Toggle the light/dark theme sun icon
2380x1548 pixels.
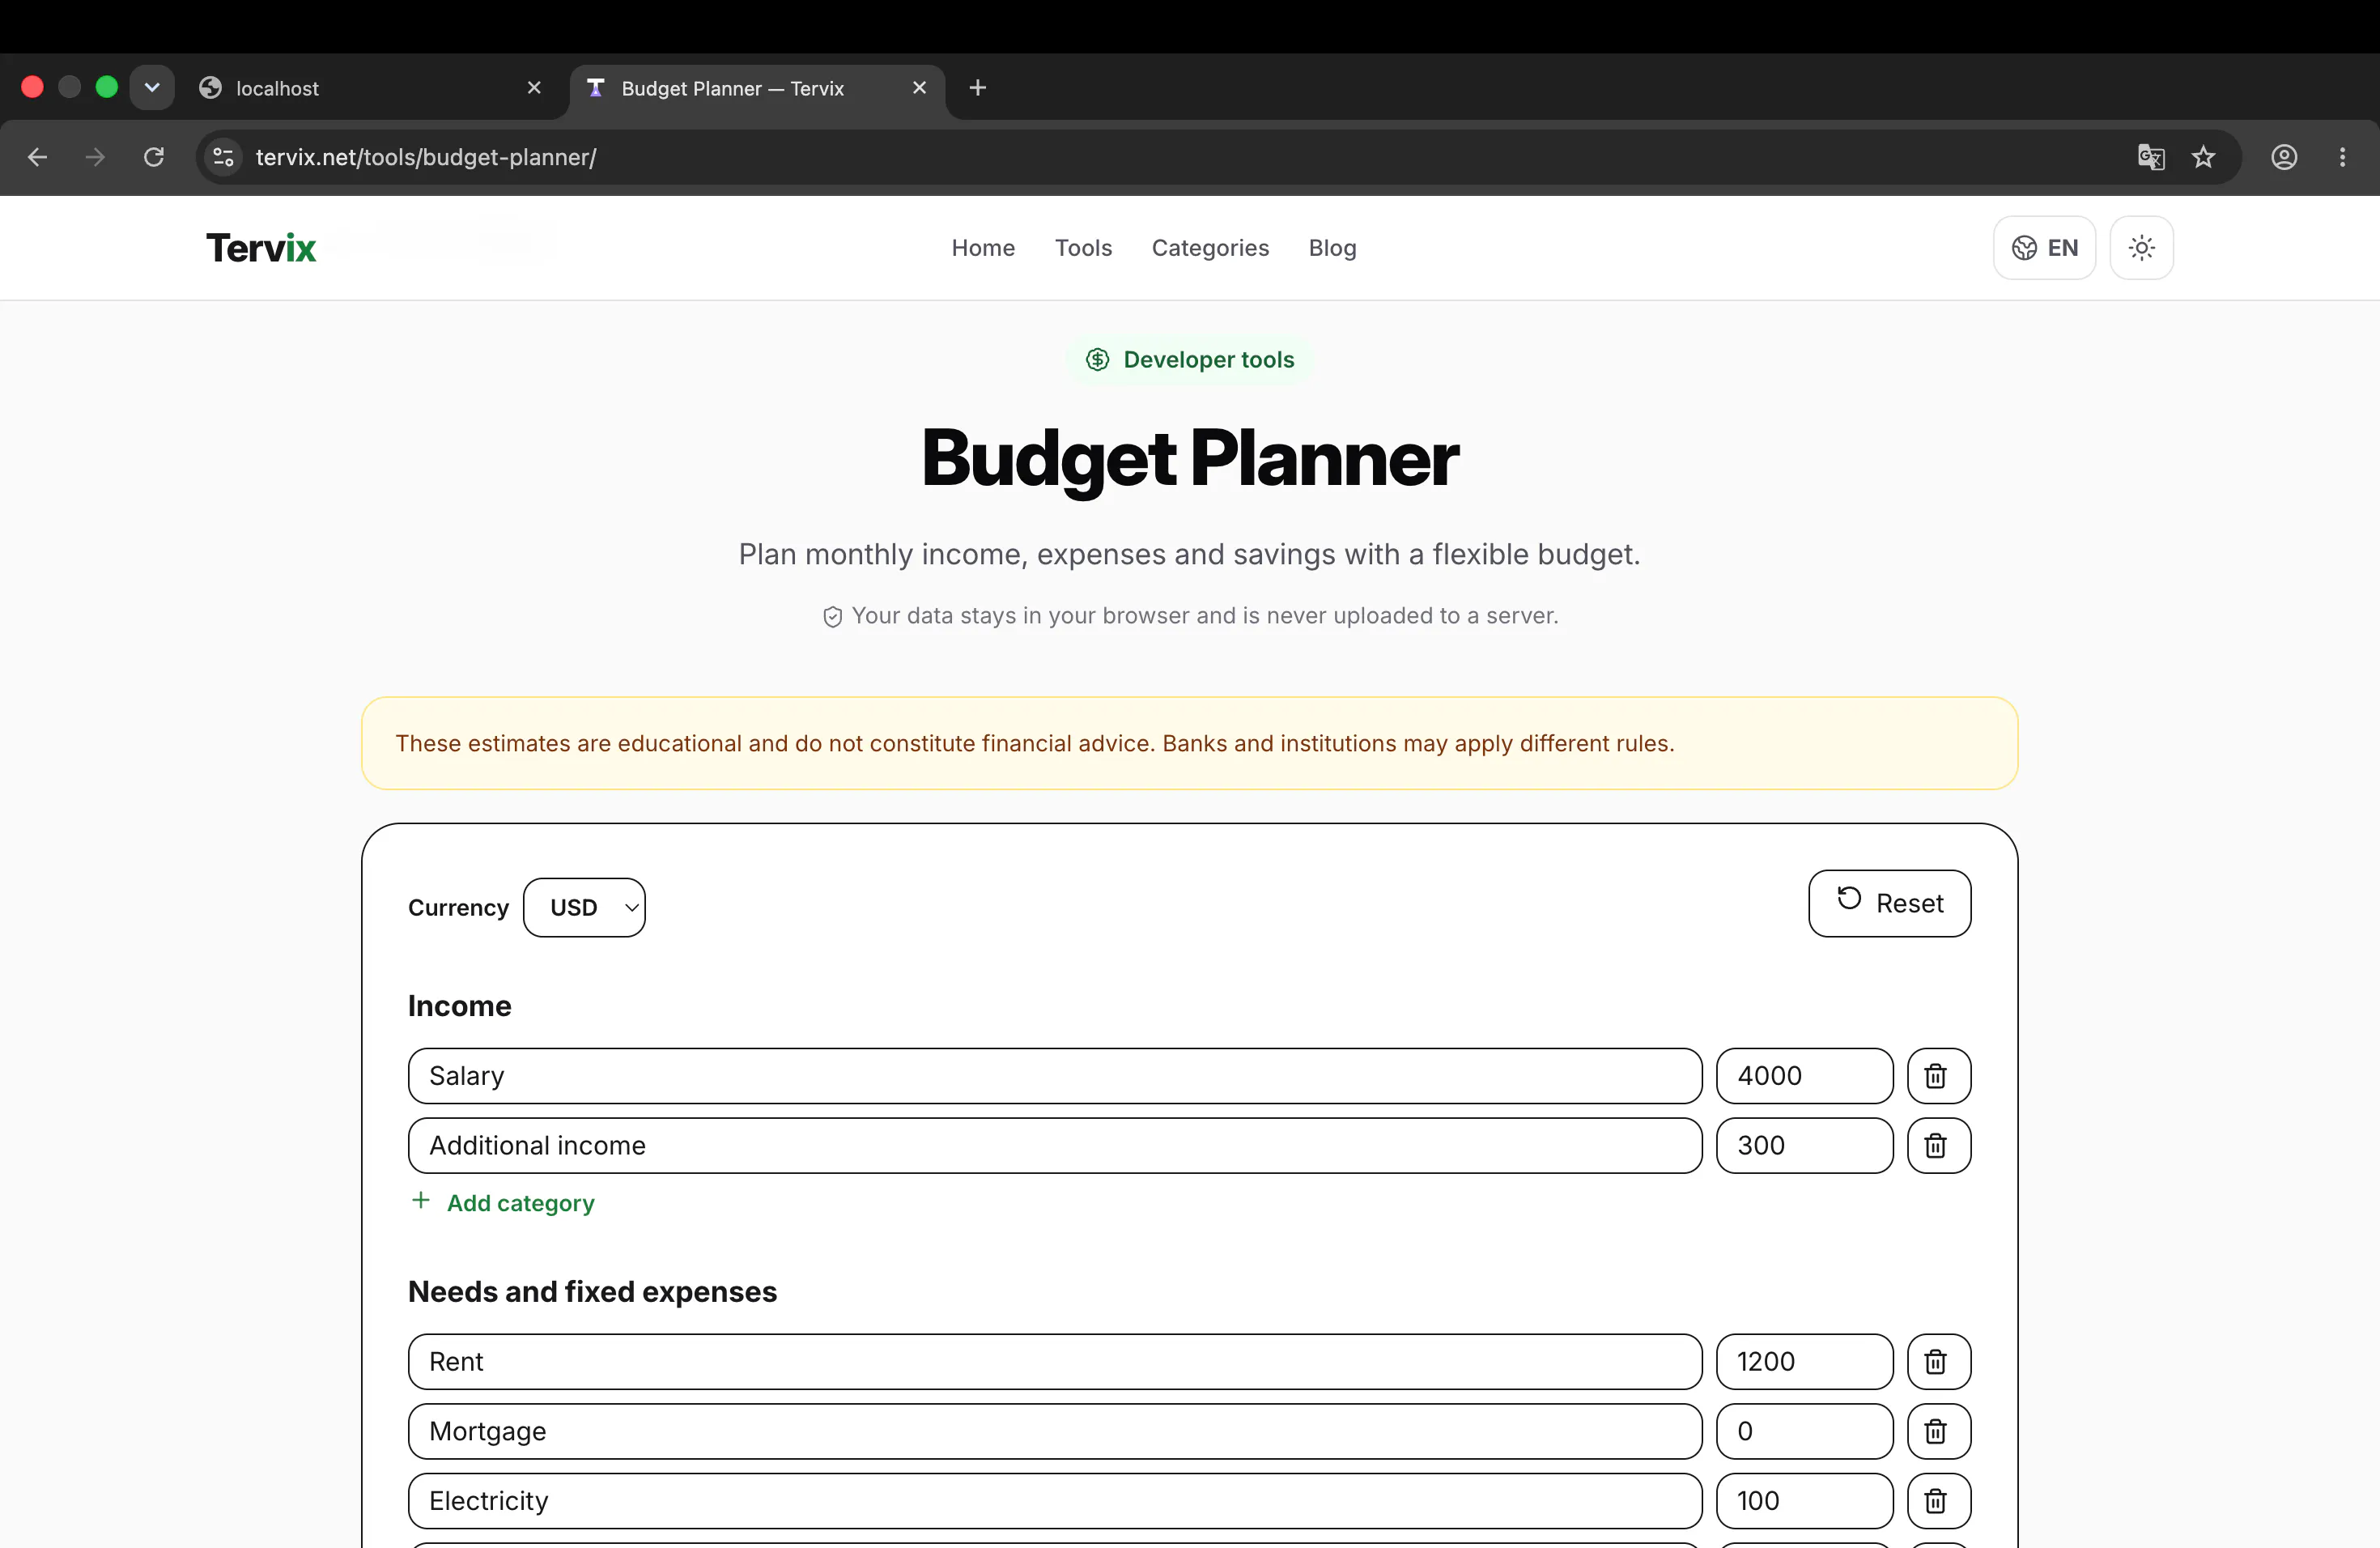click(2141, 248)
